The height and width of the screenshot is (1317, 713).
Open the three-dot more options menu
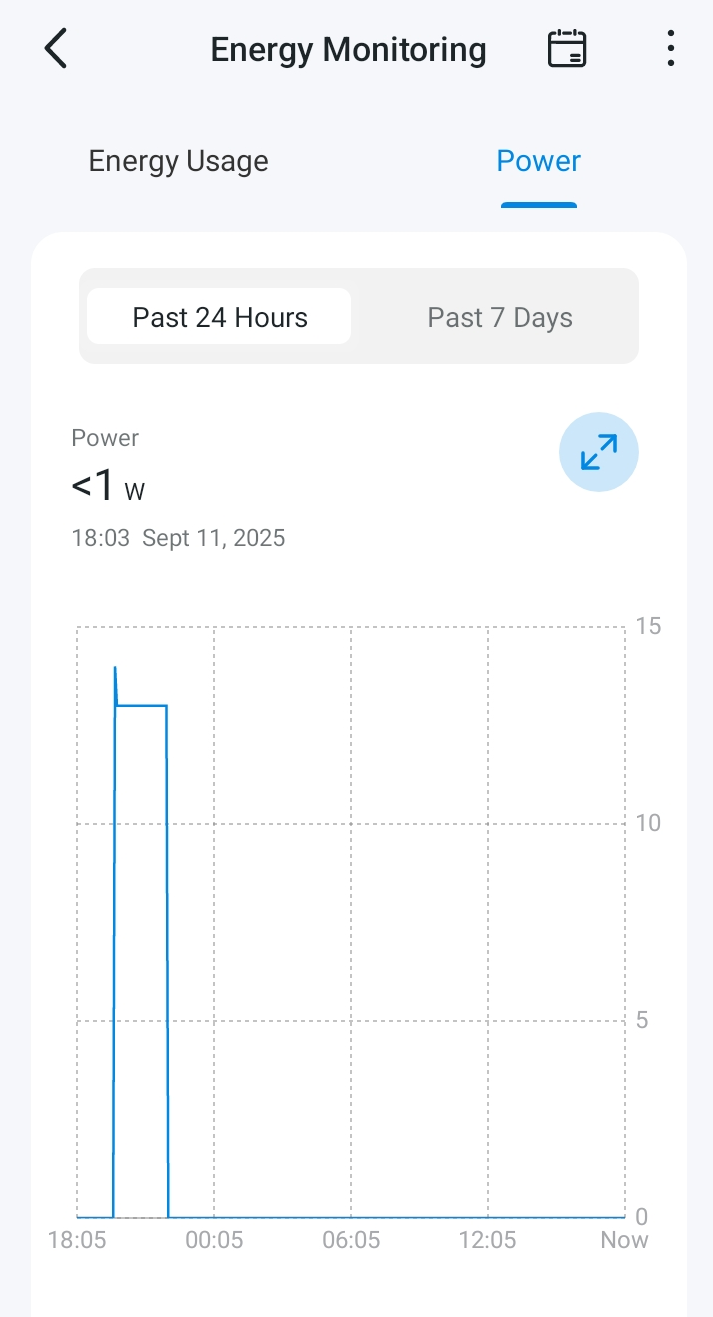[x=670, y=49]
